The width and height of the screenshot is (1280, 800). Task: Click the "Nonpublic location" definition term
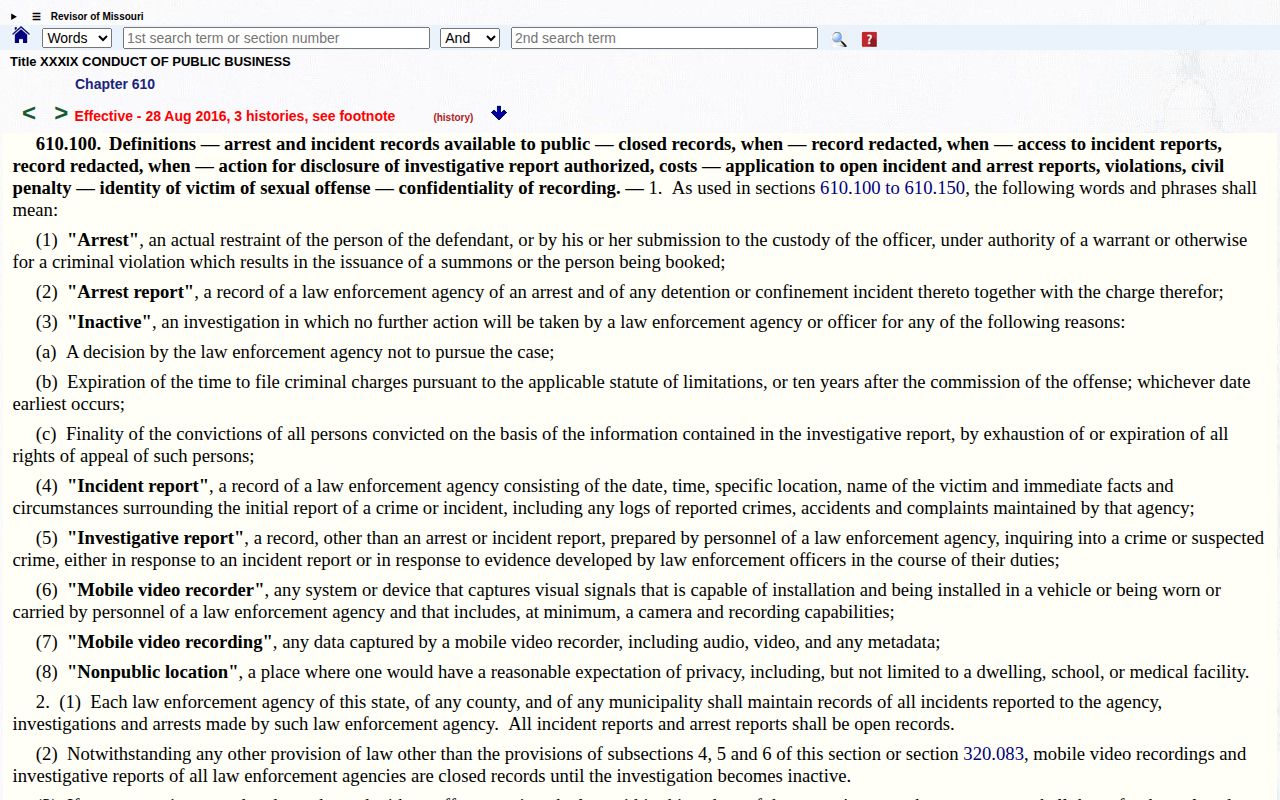pyautogui.click(x=153, y=672)
